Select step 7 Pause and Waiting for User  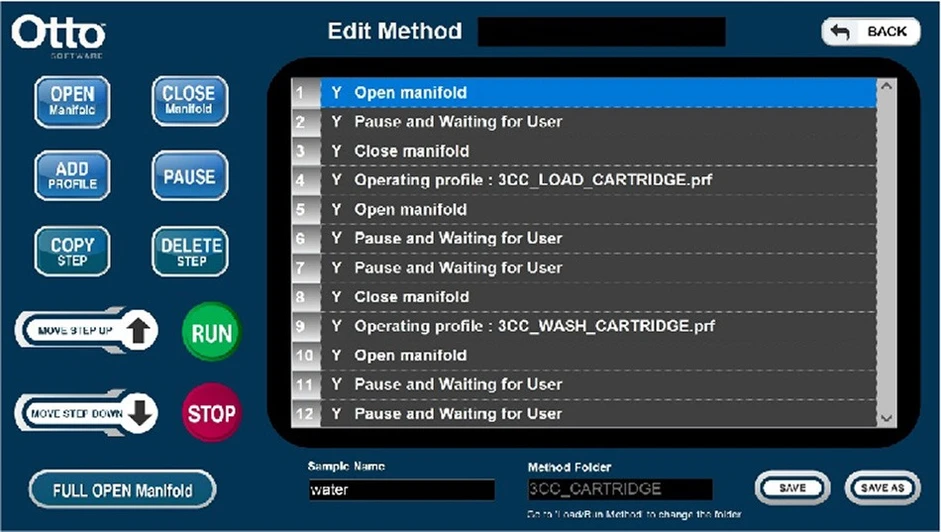coord(584,268)
